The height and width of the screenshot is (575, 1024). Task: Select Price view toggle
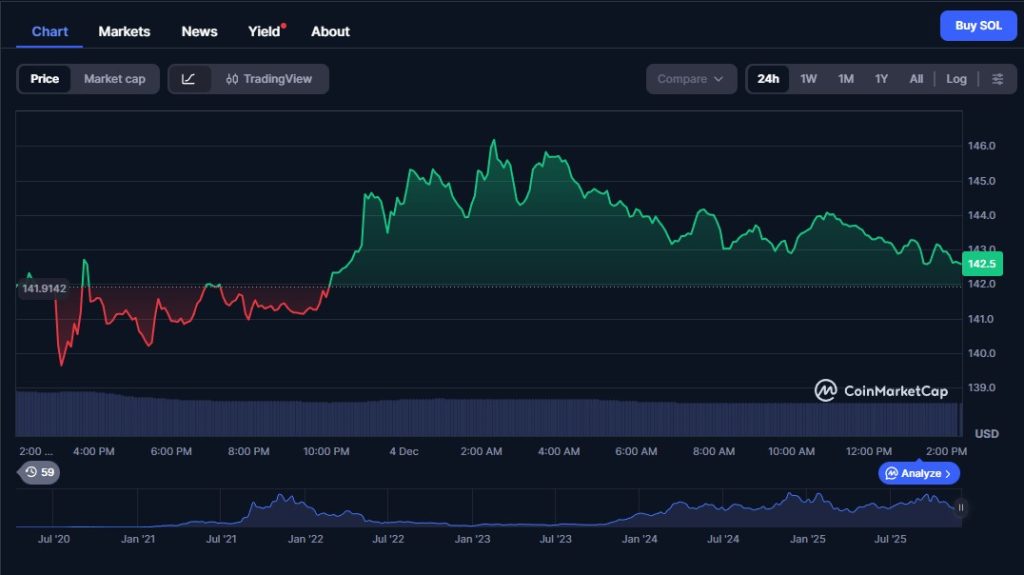[44, 79]
